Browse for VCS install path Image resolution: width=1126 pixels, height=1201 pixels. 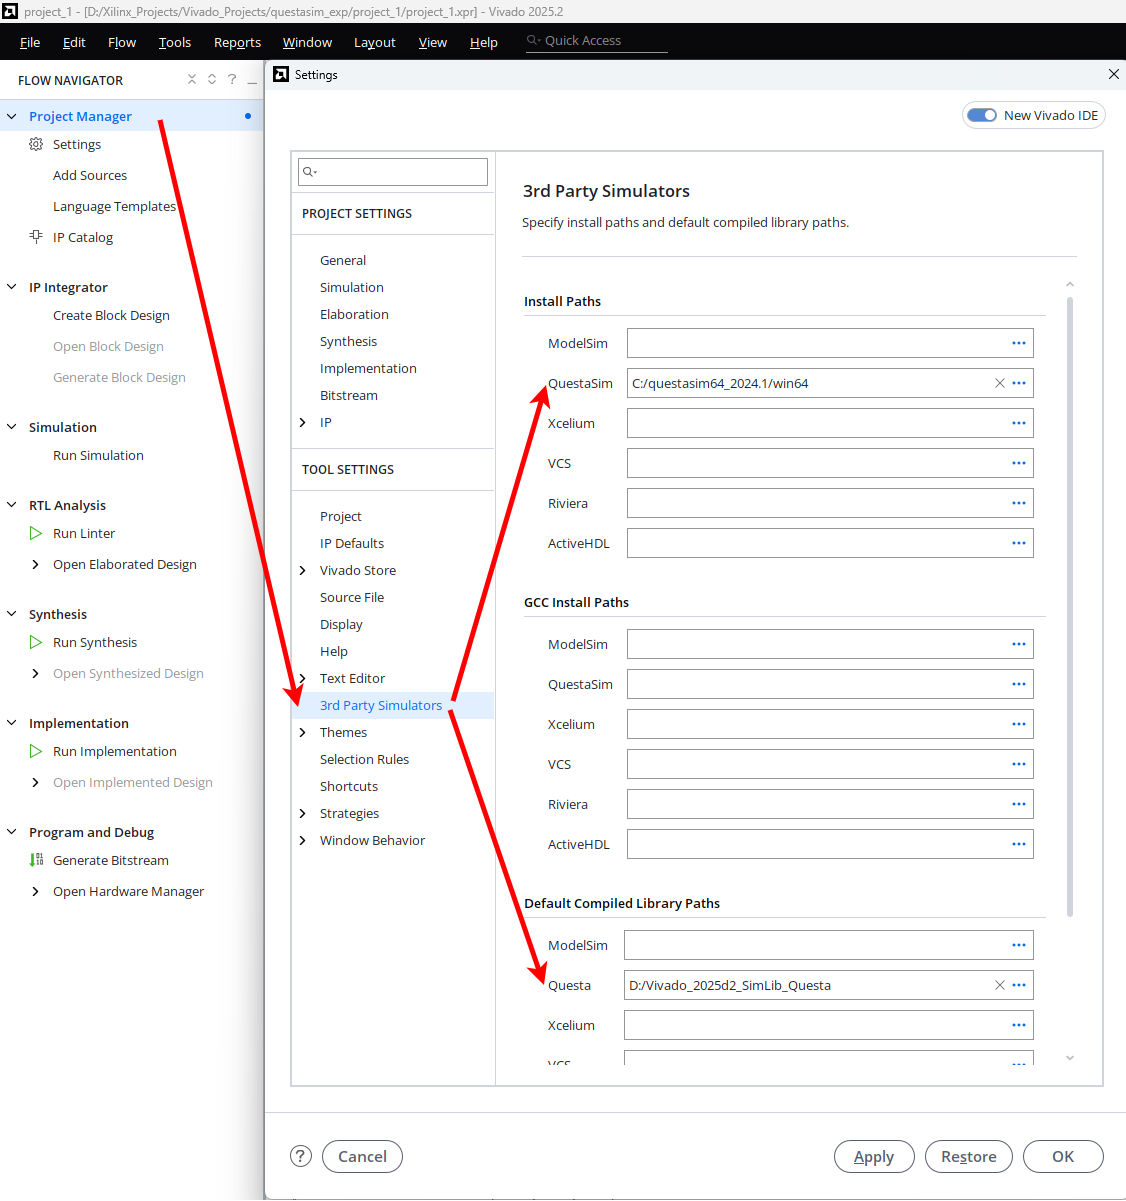coord(1019,463)
